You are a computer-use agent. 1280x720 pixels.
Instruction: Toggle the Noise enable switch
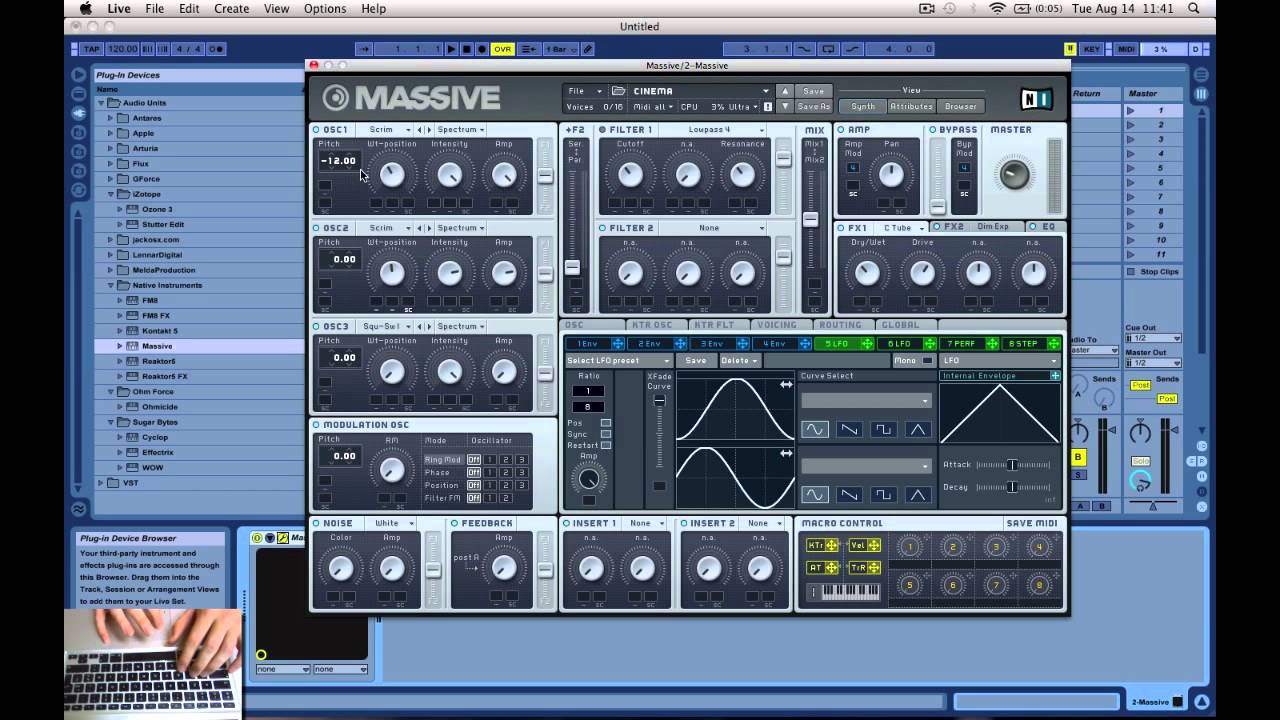pos(316,523)
